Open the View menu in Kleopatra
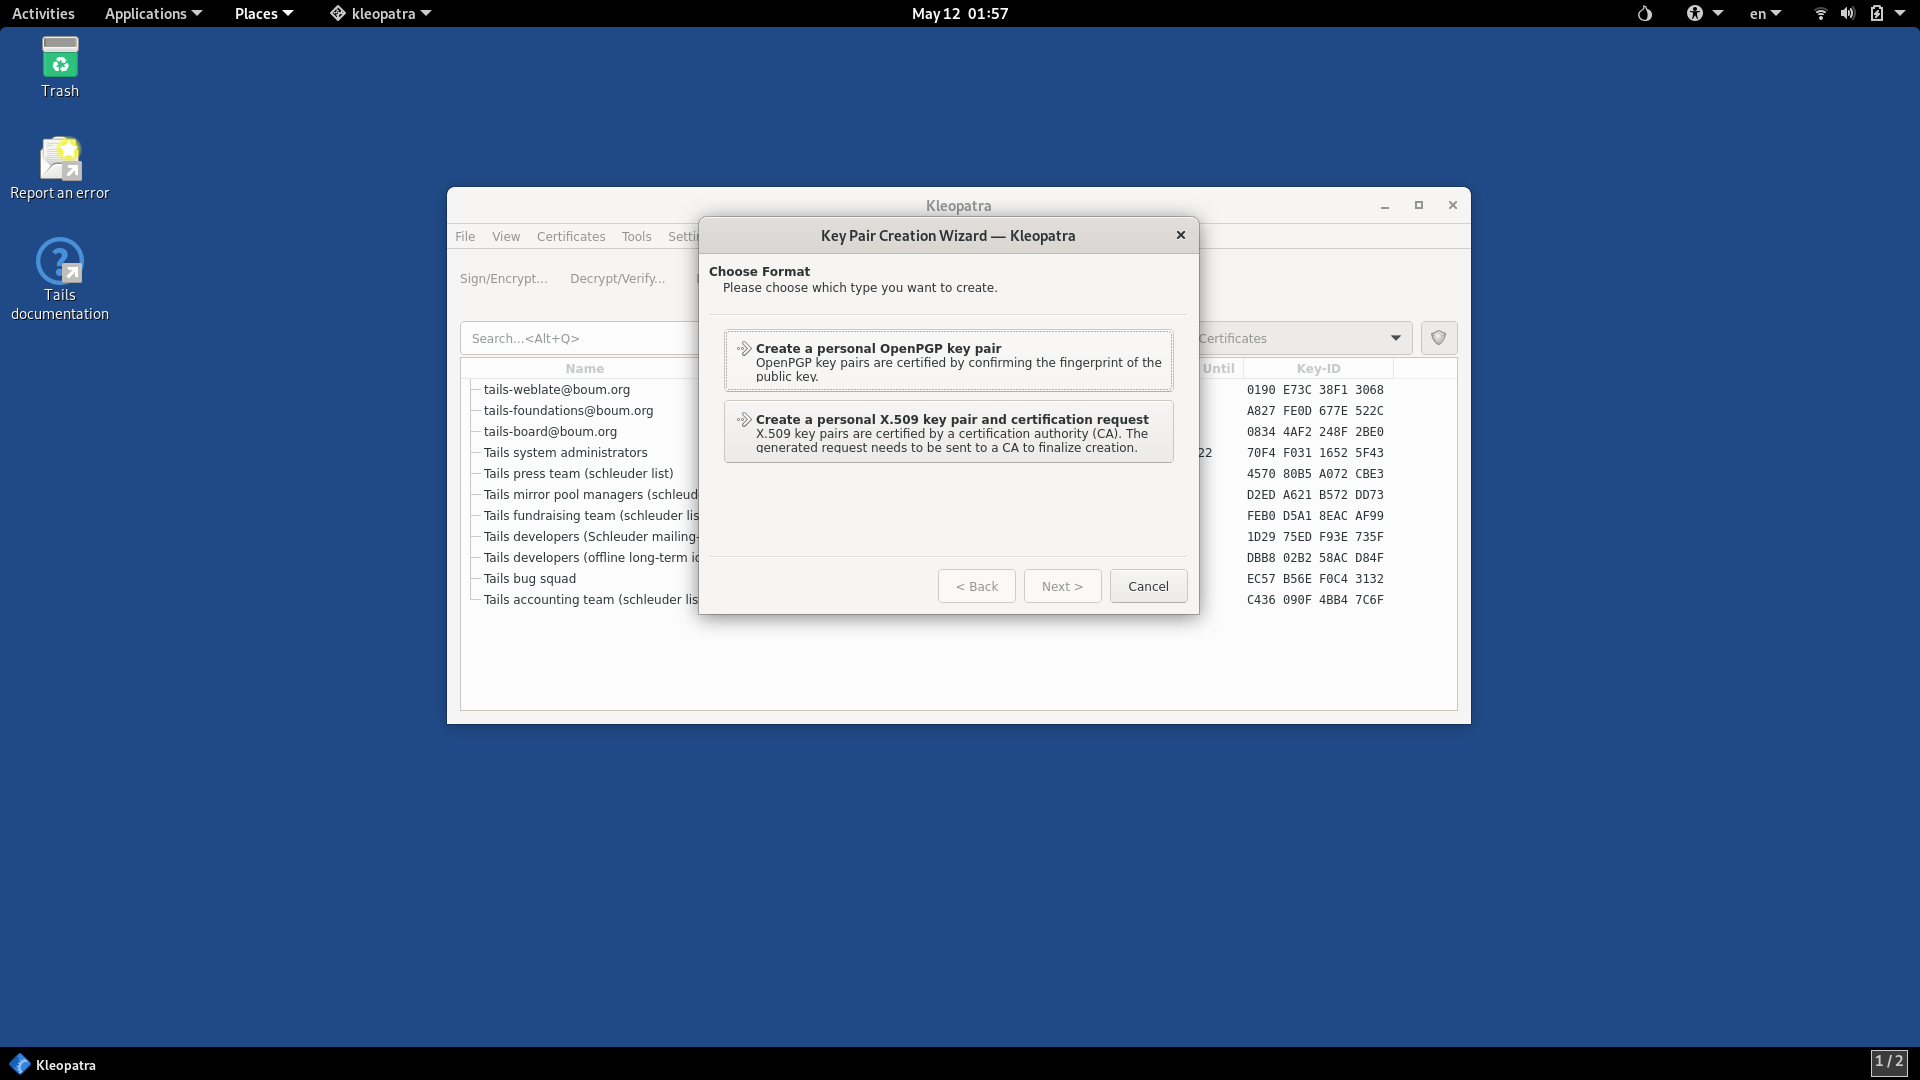The width and height of the screenshot is (1920, 1080). tap(506, 237)
